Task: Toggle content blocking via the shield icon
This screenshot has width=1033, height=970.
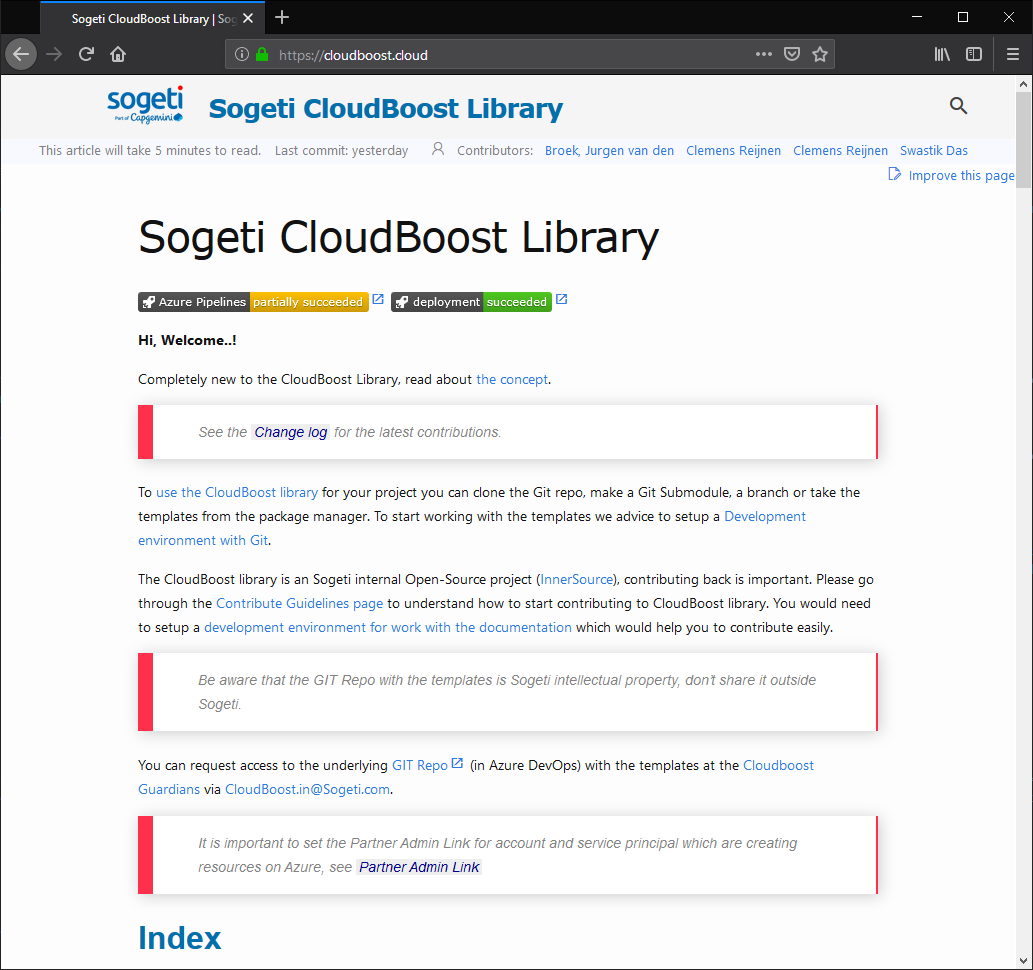Action: pyautogui.click(x=791, y=54)
